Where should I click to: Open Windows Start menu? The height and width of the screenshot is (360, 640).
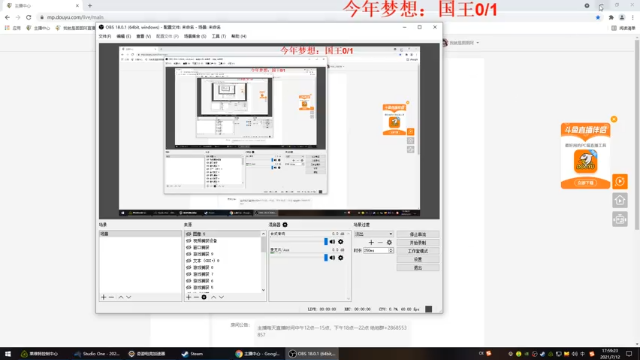point(8,353)
